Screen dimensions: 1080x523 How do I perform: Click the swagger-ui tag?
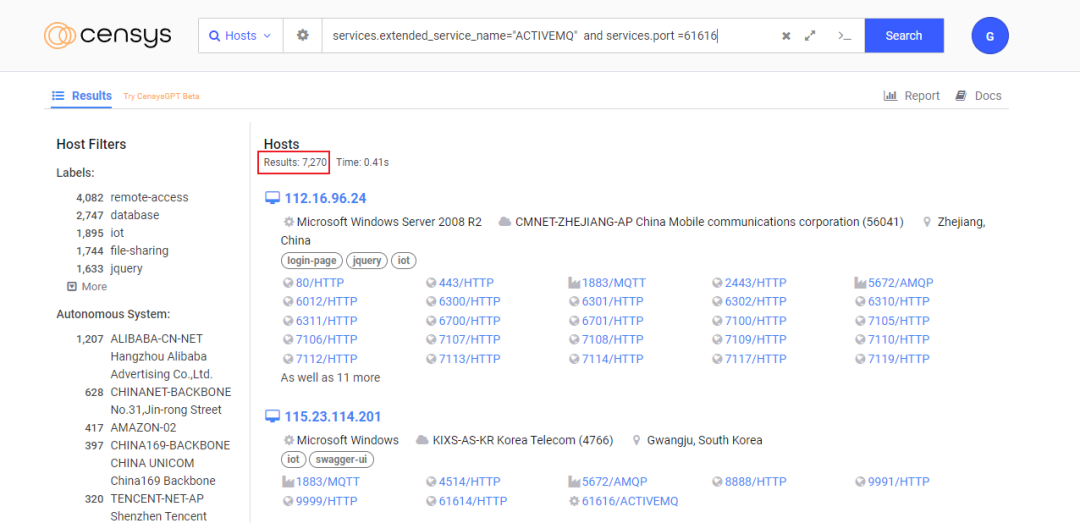click(341, 460)
